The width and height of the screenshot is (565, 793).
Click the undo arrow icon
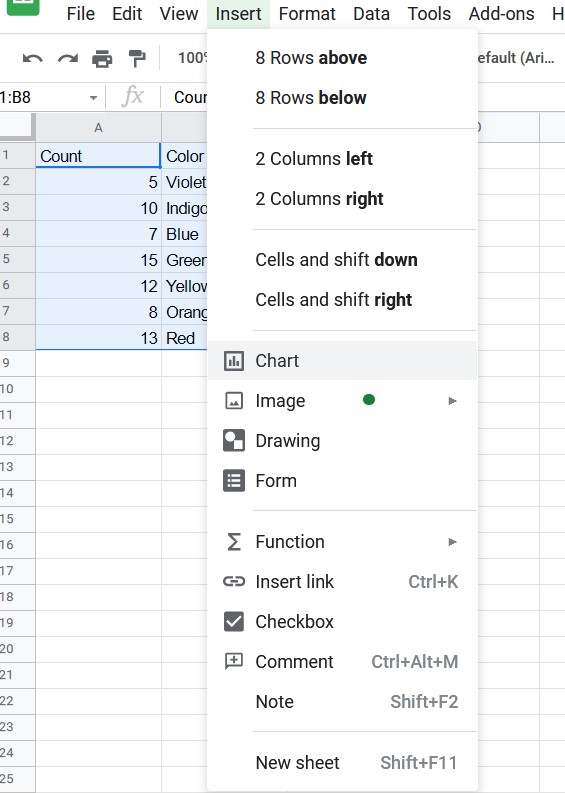click(33, 59)
